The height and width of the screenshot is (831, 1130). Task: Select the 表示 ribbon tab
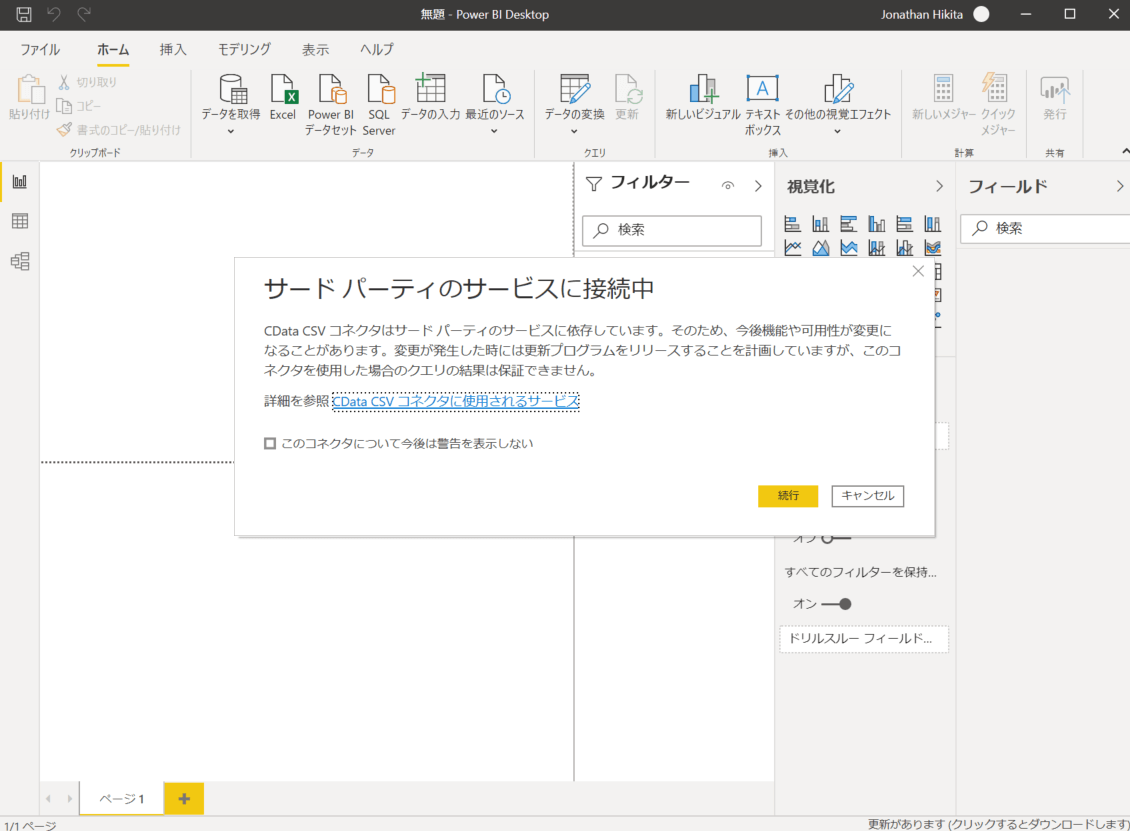[315, 49]
